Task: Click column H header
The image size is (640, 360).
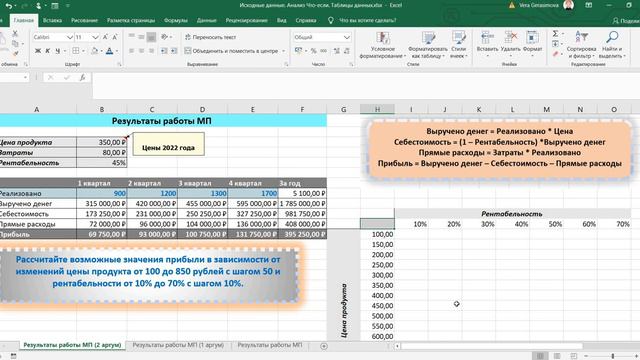Action: (x=377, y=109)
